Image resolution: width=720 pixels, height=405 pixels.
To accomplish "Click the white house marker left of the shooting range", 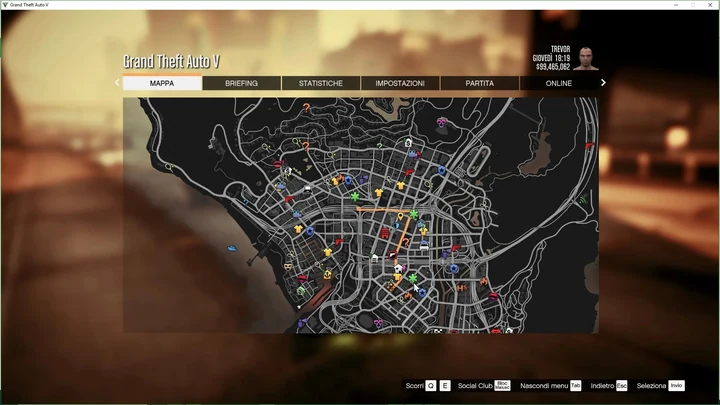I will point(375,259).
